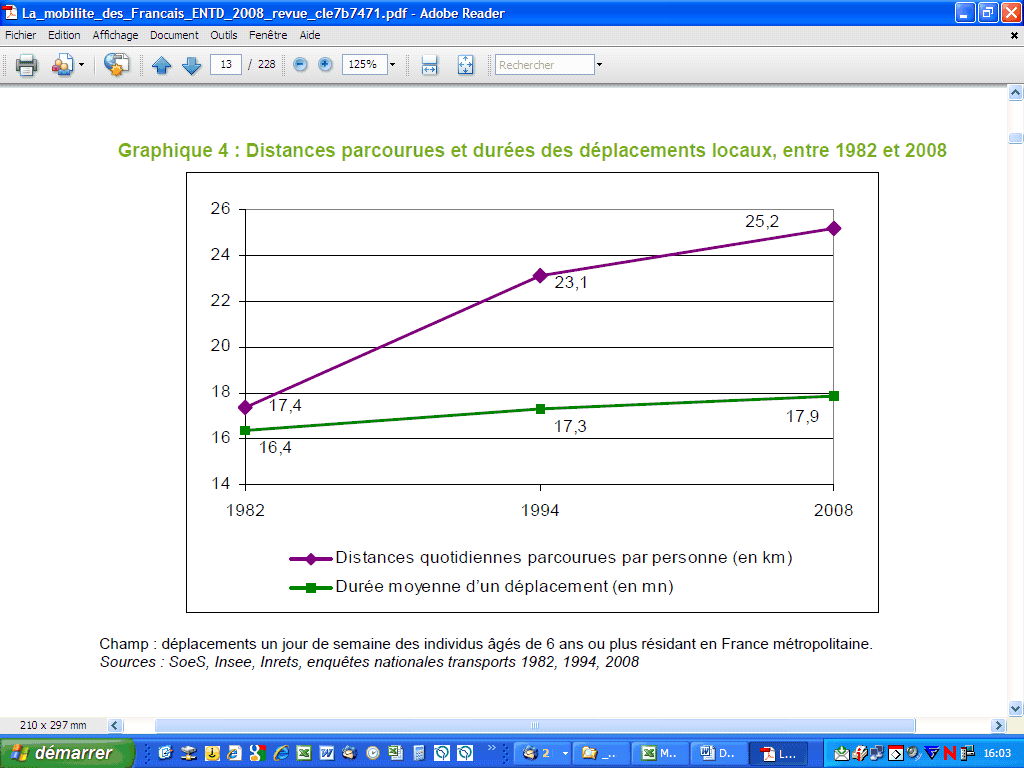The image size is (1024, 768).
Task: Go to next page with down arrow
Action: click(192, 65)
